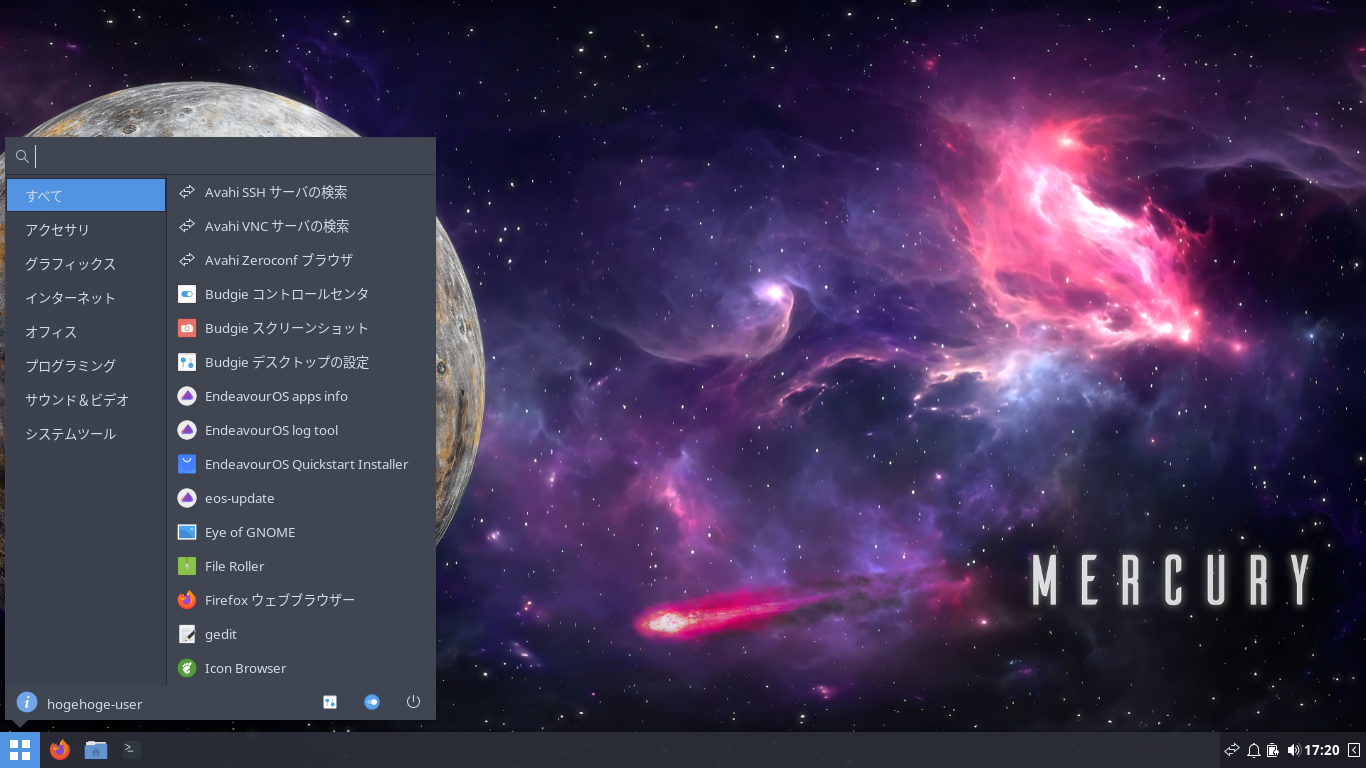
Task: Focus the application search field
Action: click(220, 156)
